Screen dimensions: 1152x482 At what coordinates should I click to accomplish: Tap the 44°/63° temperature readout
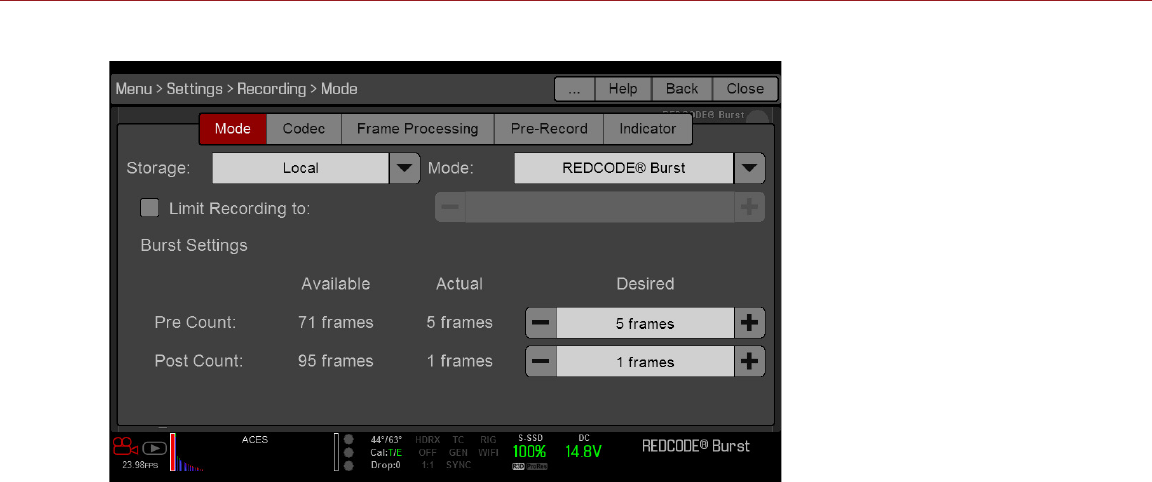tap(386, 439)
